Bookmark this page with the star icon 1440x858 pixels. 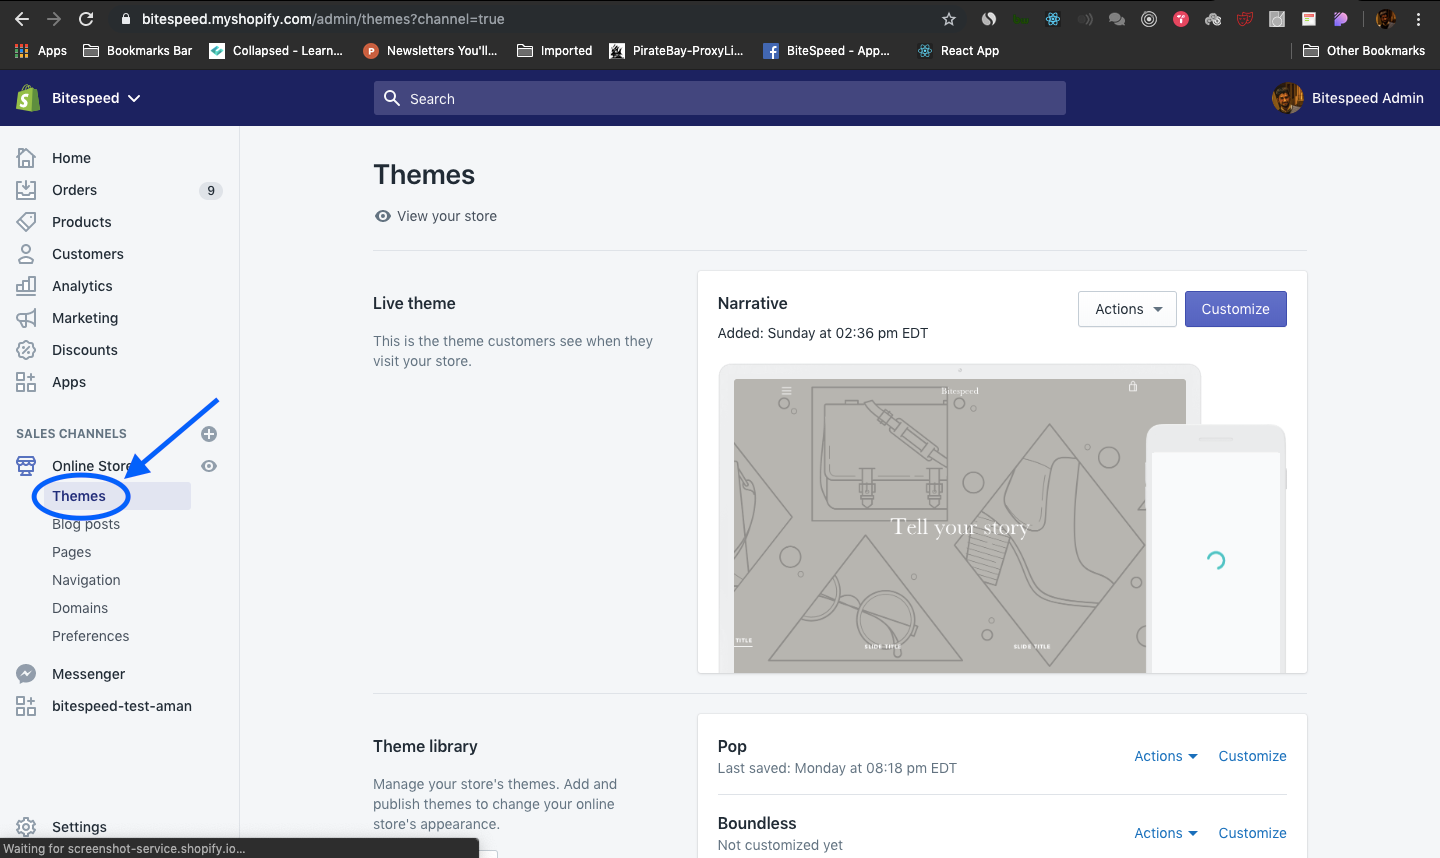(x=949, y=19)
